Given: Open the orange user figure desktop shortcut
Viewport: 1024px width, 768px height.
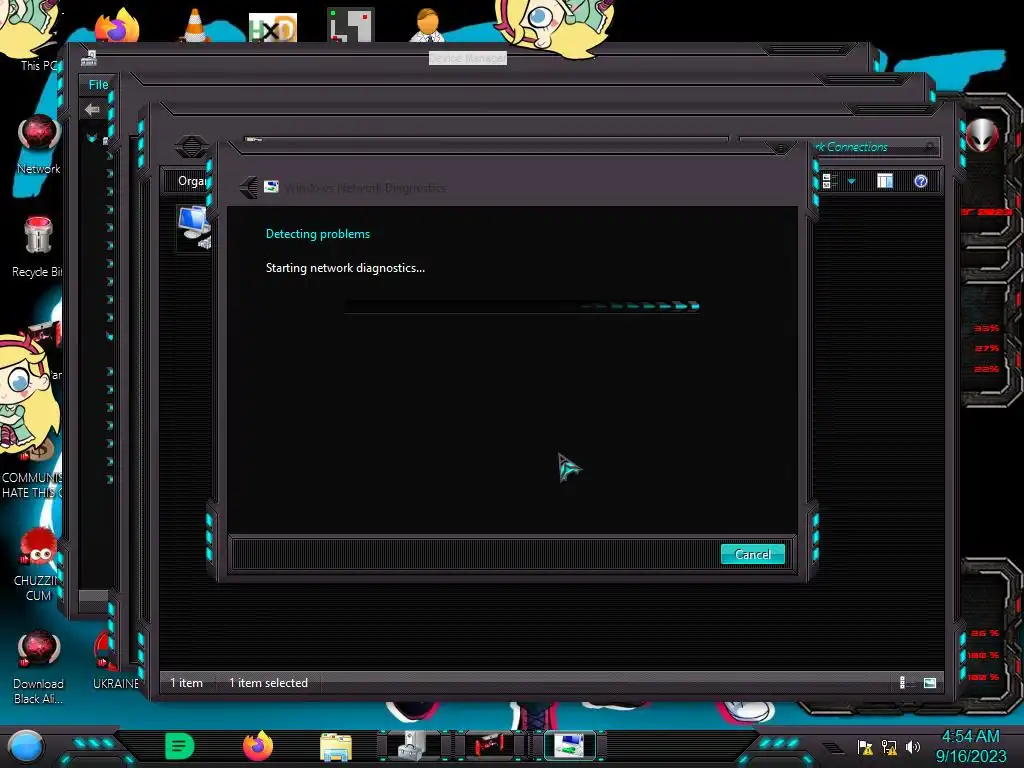Looking at the screenshot, I should pos(427,25).
